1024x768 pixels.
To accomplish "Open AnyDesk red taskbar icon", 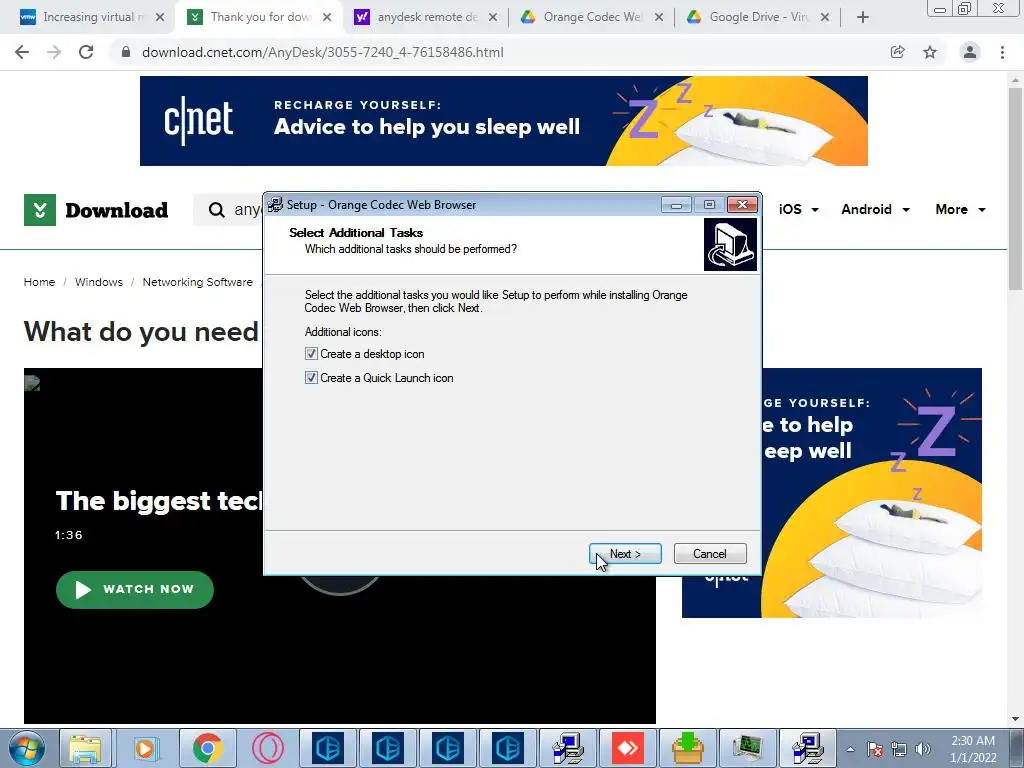I will tap(628, 748).
